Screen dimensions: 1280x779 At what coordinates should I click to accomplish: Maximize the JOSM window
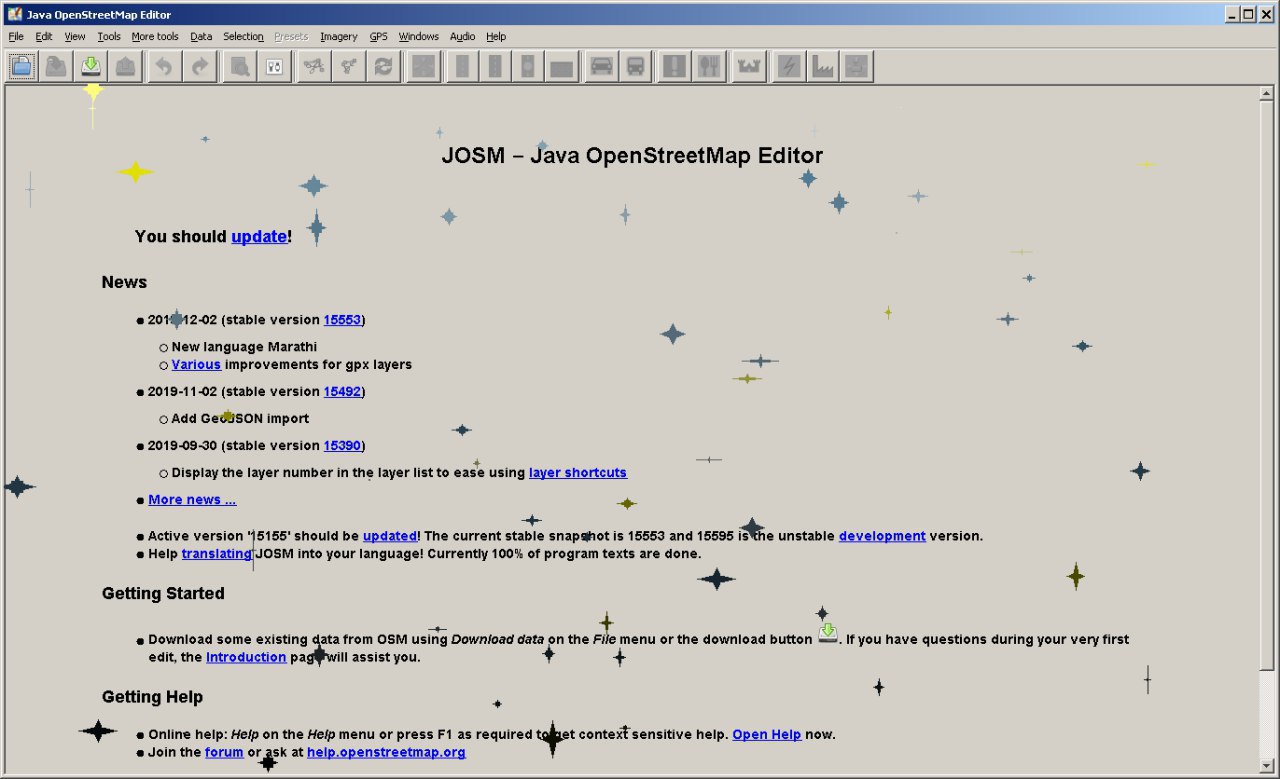tap(1249, 14)
